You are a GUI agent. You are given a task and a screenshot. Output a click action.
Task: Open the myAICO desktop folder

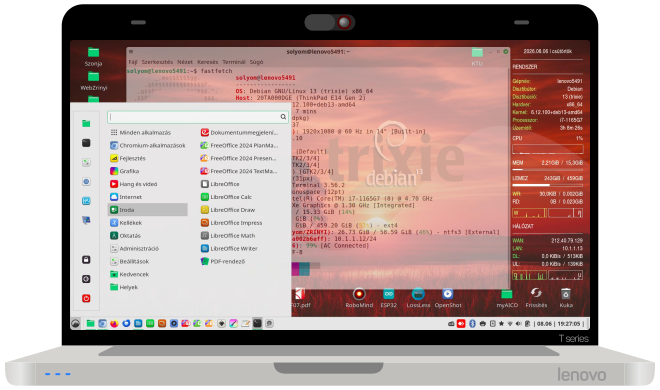tap(507, 298)
